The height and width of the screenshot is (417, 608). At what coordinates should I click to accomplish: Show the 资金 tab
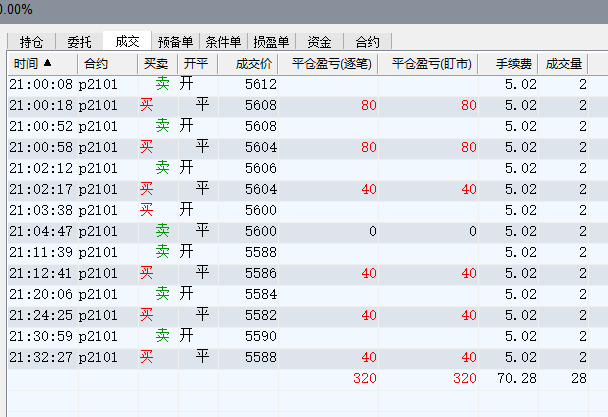320,42
